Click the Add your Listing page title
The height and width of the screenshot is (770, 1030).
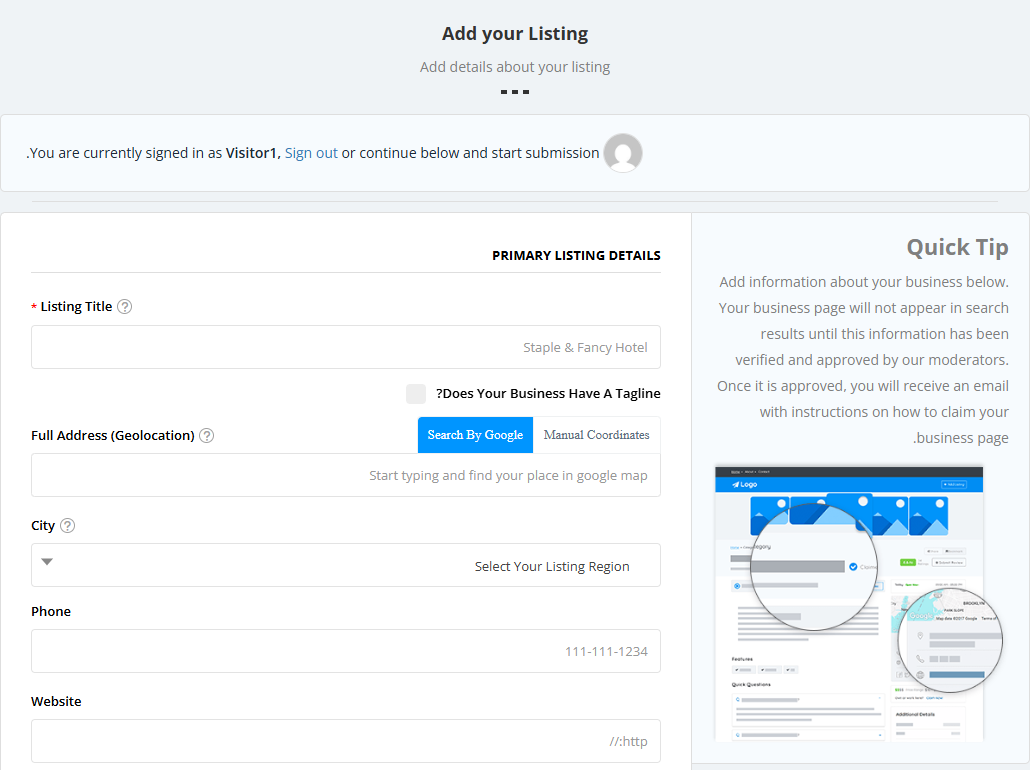coord(515,34)
